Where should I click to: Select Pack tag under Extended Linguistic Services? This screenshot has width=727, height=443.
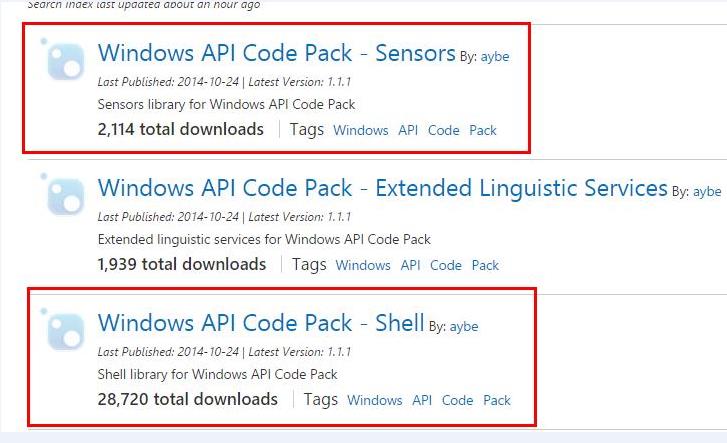click(485, 265)
